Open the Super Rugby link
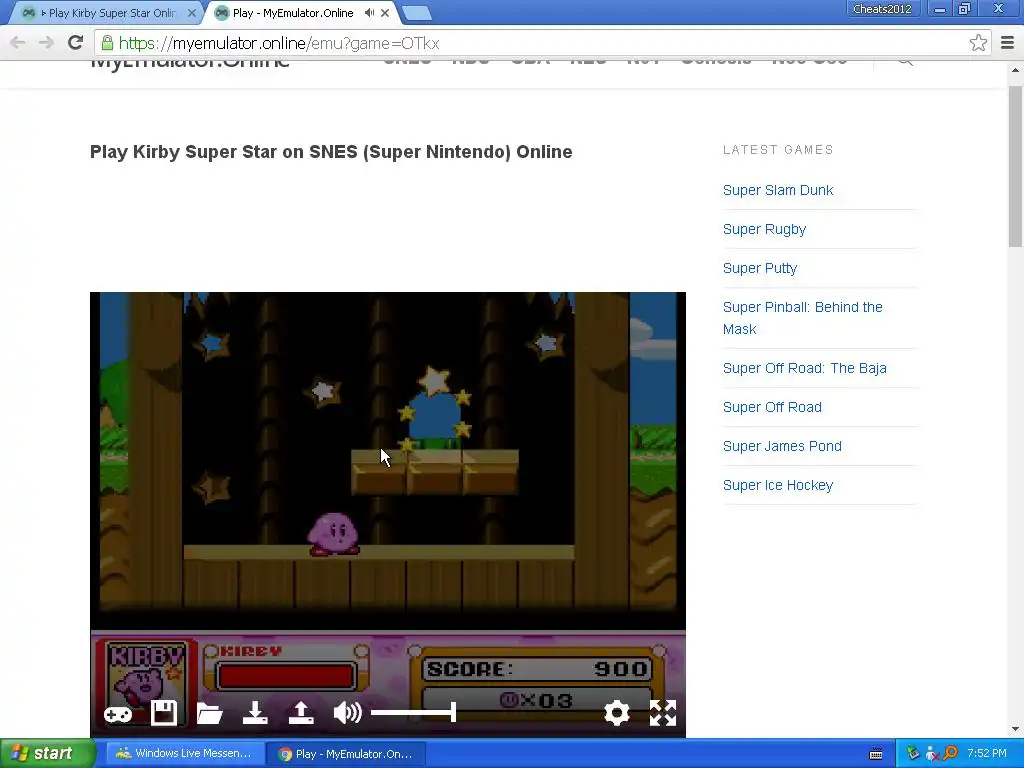Viewport: 1024px width, 768px height. 764,229
